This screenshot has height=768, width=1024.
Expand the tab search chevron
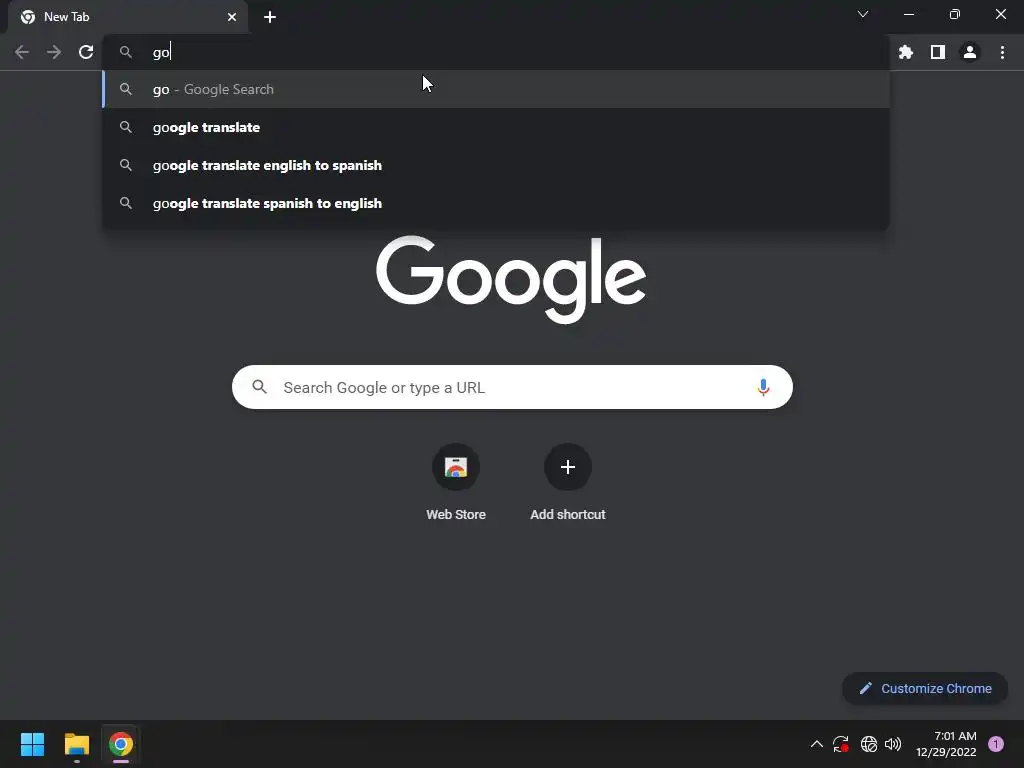[x=863, y=14]
